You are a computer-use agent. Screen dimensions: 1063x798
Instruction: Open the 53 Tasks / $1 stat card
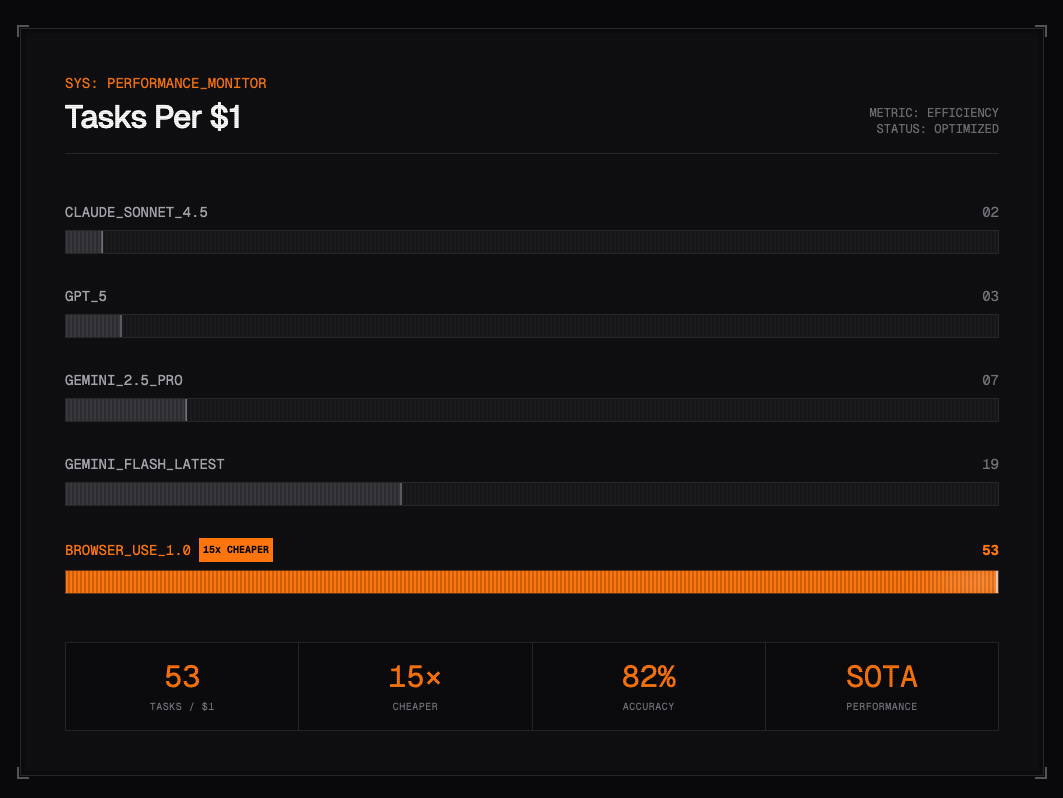182,686
